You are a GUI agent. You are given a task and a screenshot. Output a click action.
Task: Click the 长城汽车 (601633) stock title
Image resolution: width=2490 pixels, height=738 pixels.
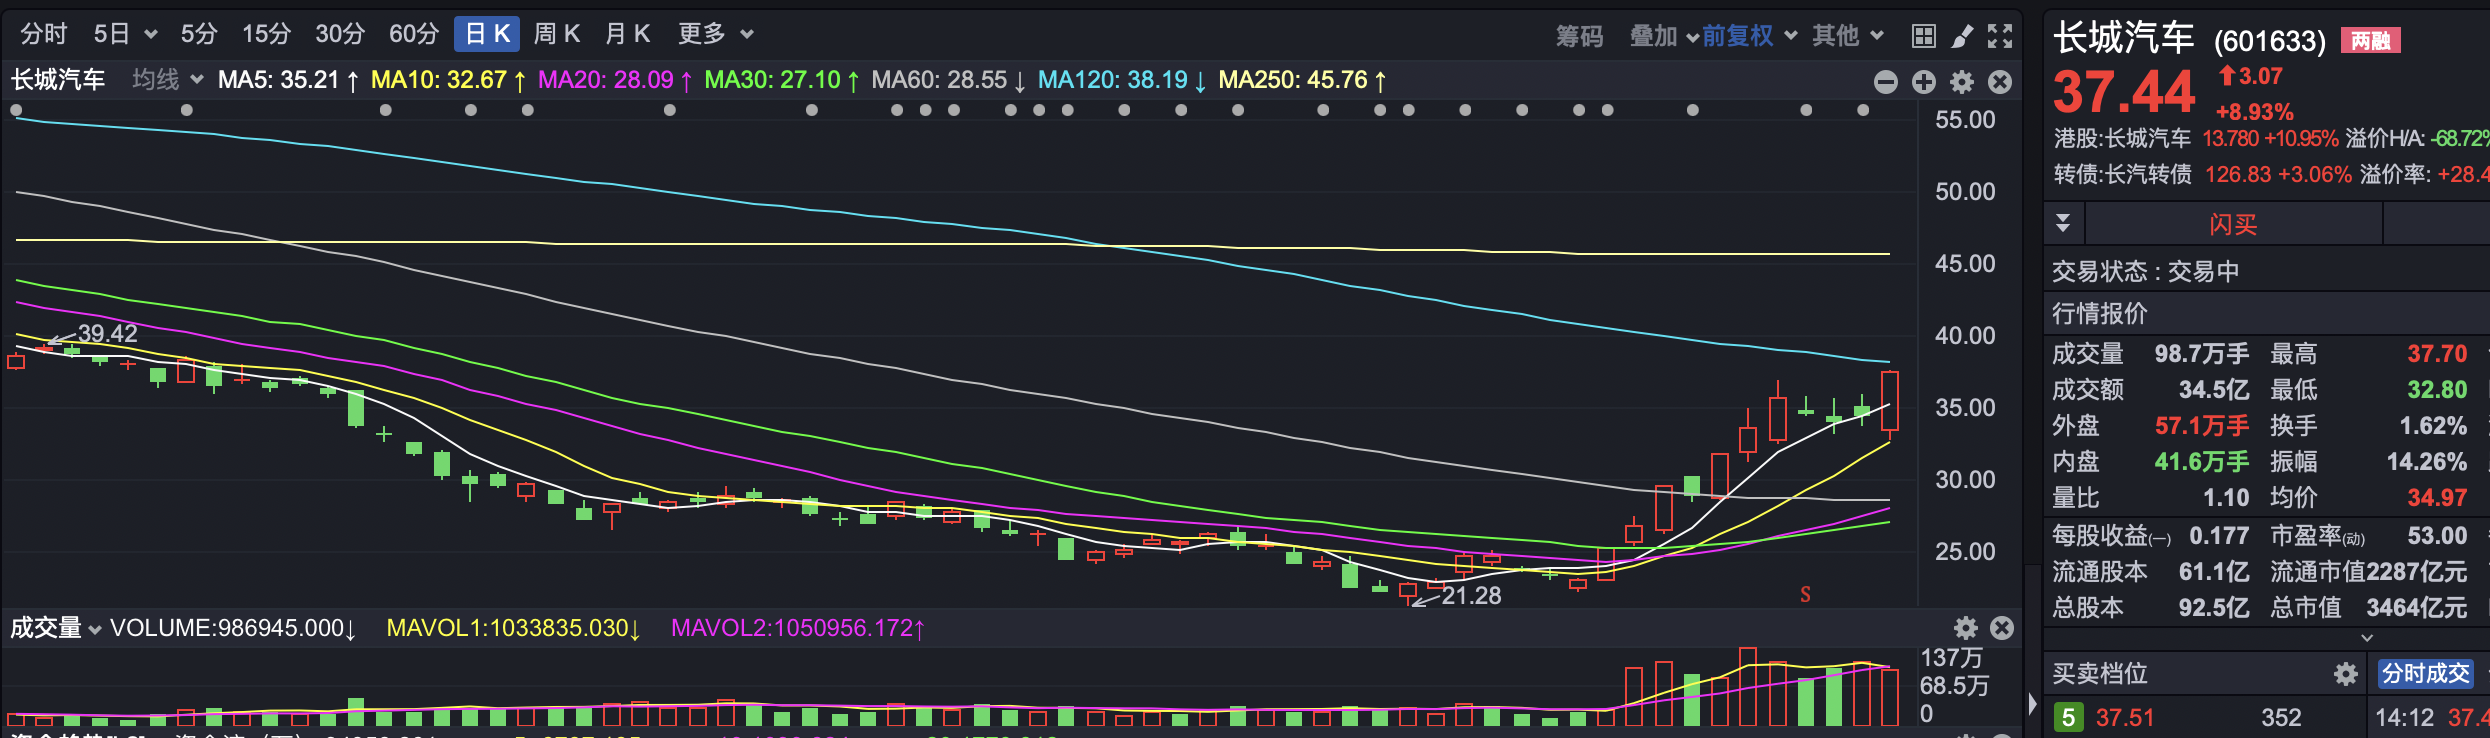click(x=2189, y=38)
